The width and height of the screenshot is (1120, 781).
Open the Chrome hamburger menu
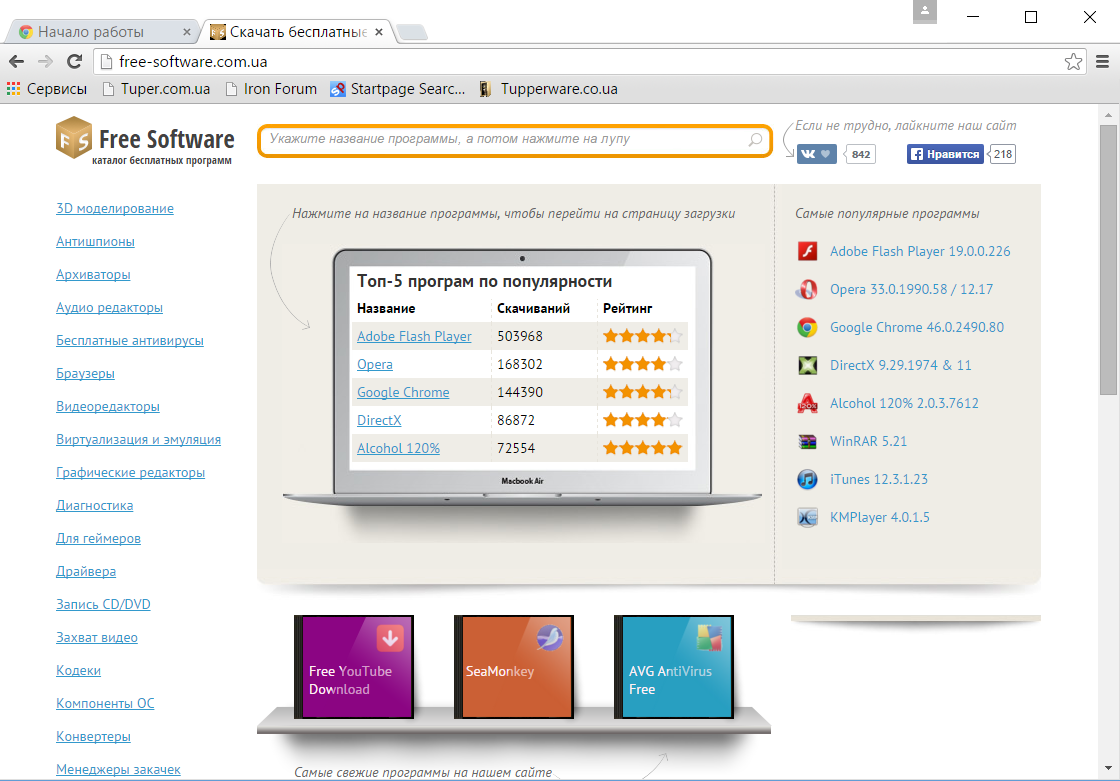[1102, 61]
